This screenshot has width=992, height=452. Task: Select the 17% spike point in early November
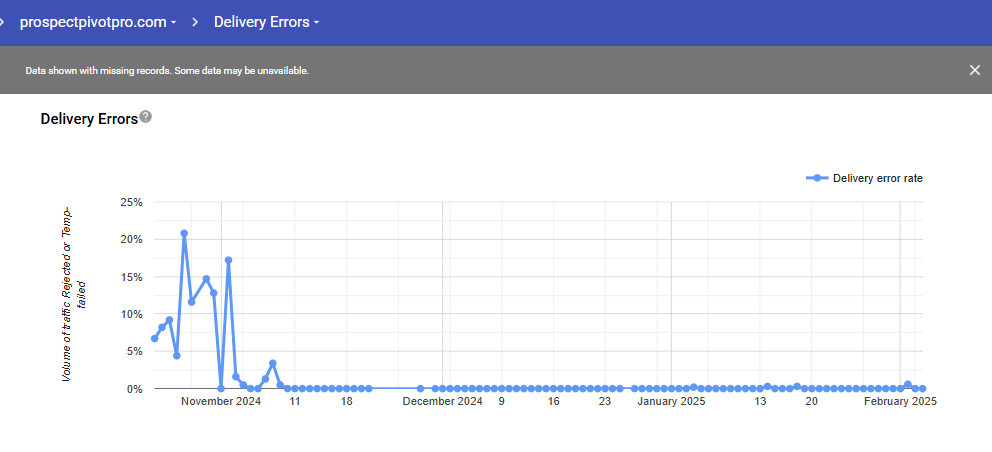(228, 260)
